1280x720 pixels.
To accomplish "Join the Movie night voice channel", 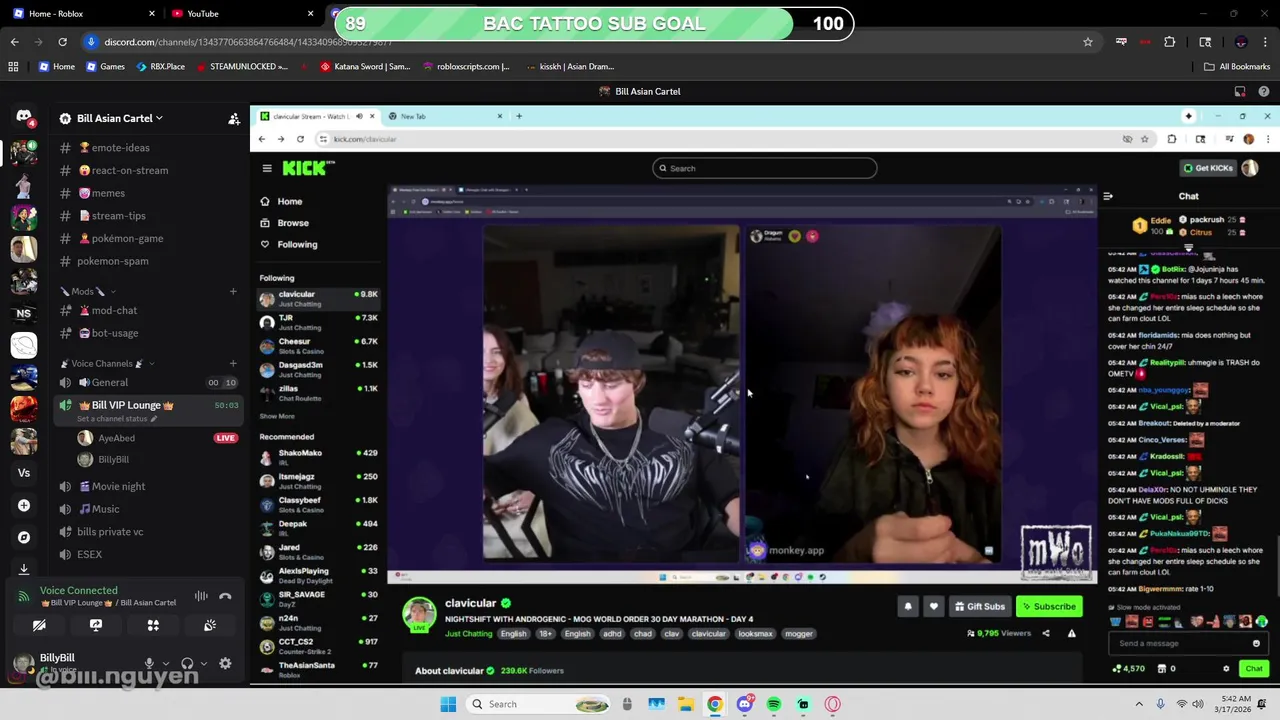I will coord(148,486).
